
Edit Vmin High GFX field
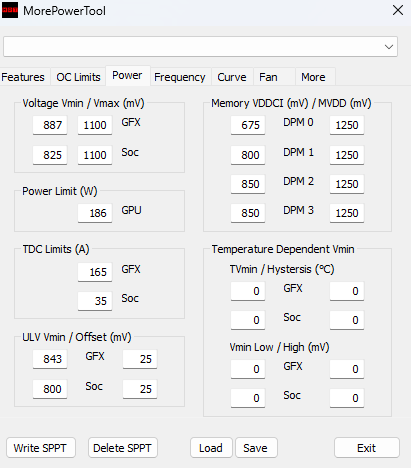point(347,369)
